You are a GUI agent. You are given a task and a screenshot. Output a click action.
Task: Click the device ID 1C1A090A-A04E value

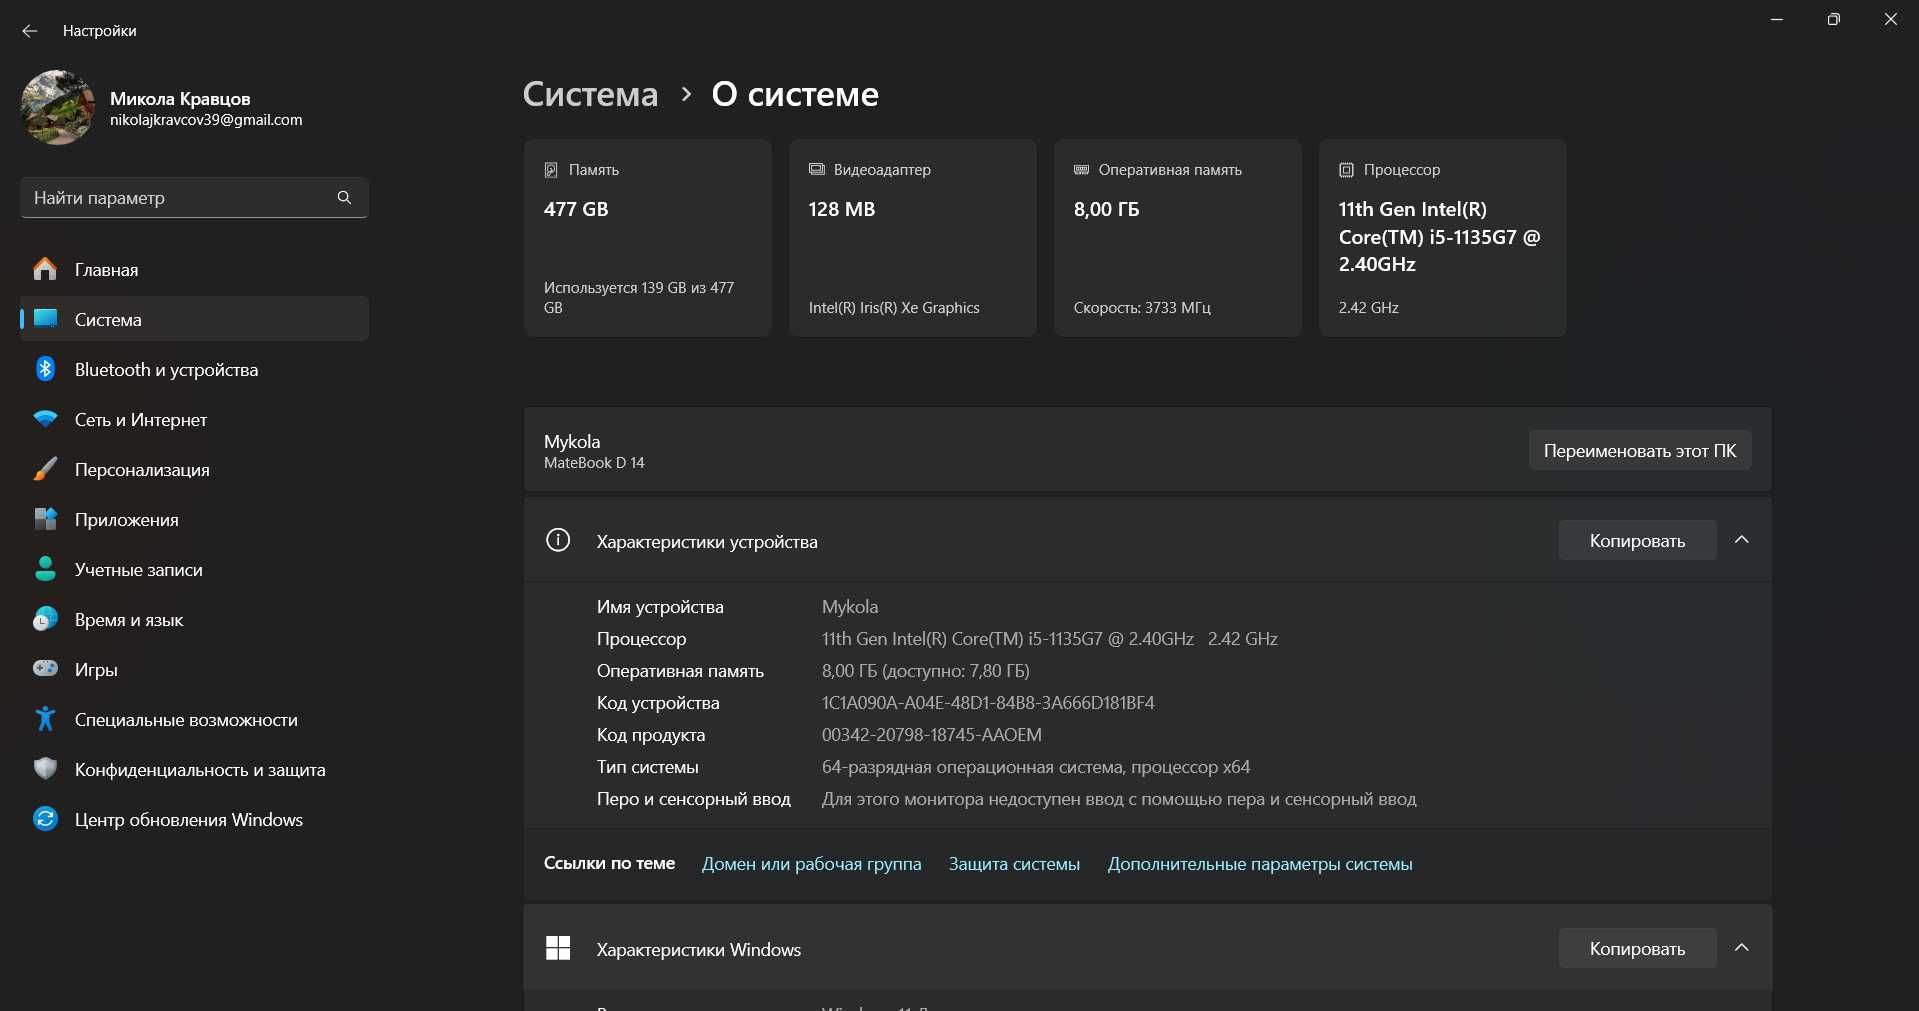coord(988,702)
